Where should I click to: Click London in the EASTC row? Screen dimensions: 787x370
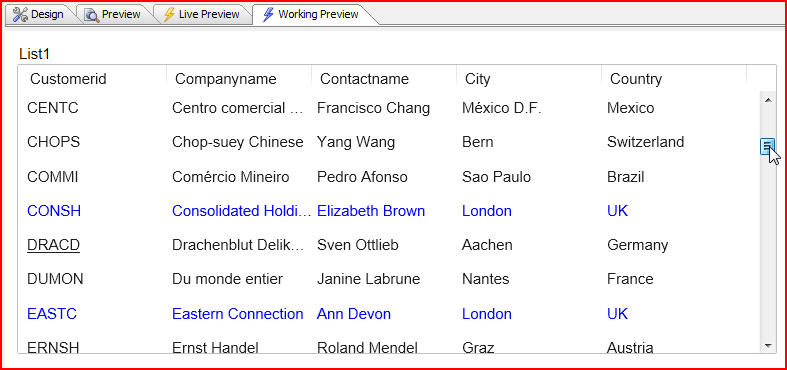pos(486,314)
